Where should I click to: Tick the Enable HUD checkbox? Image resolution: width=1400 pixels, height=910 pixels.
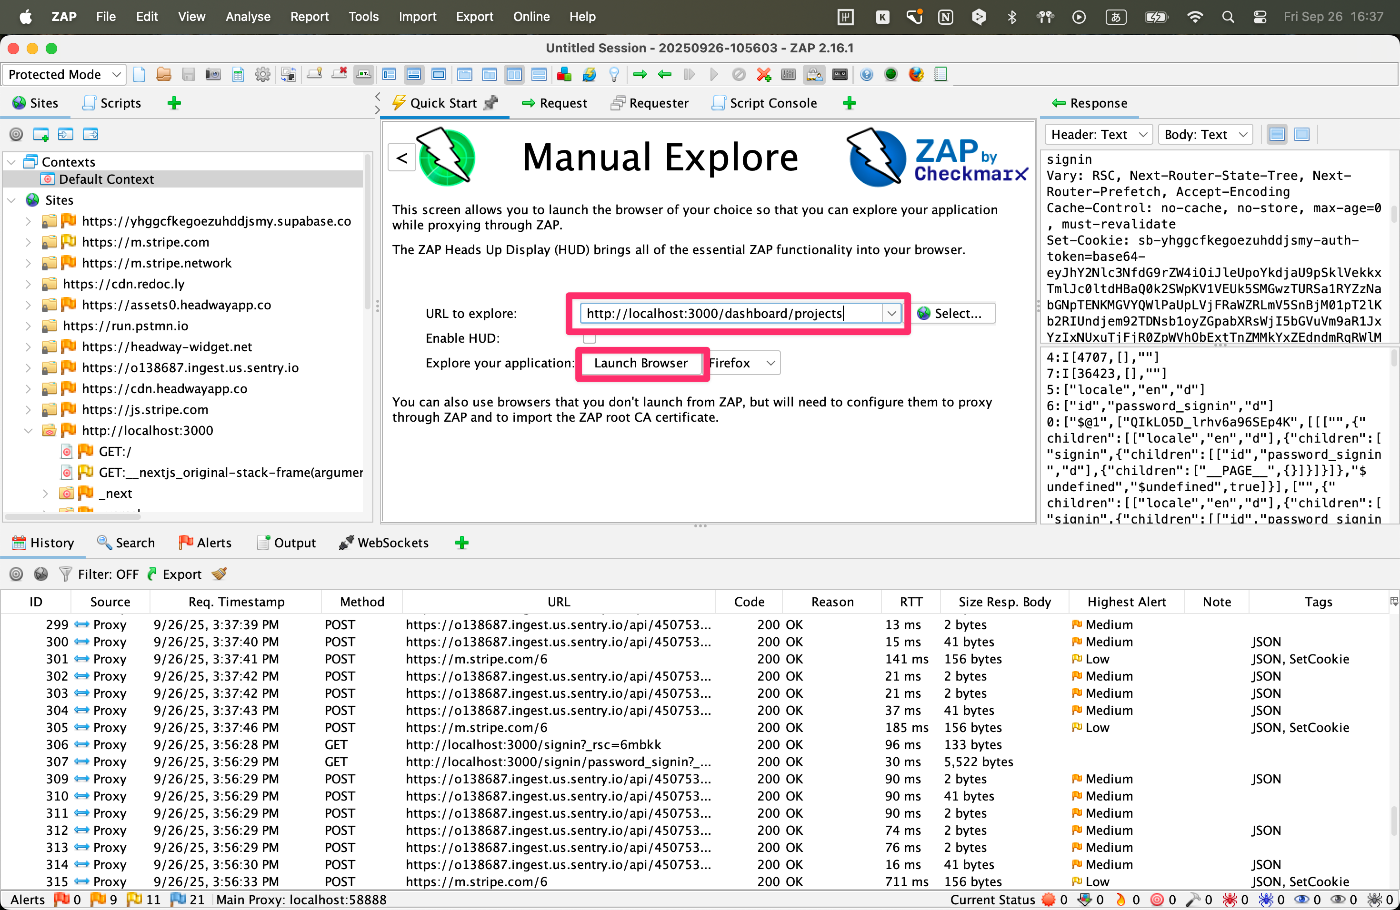(x=589, y=338)
